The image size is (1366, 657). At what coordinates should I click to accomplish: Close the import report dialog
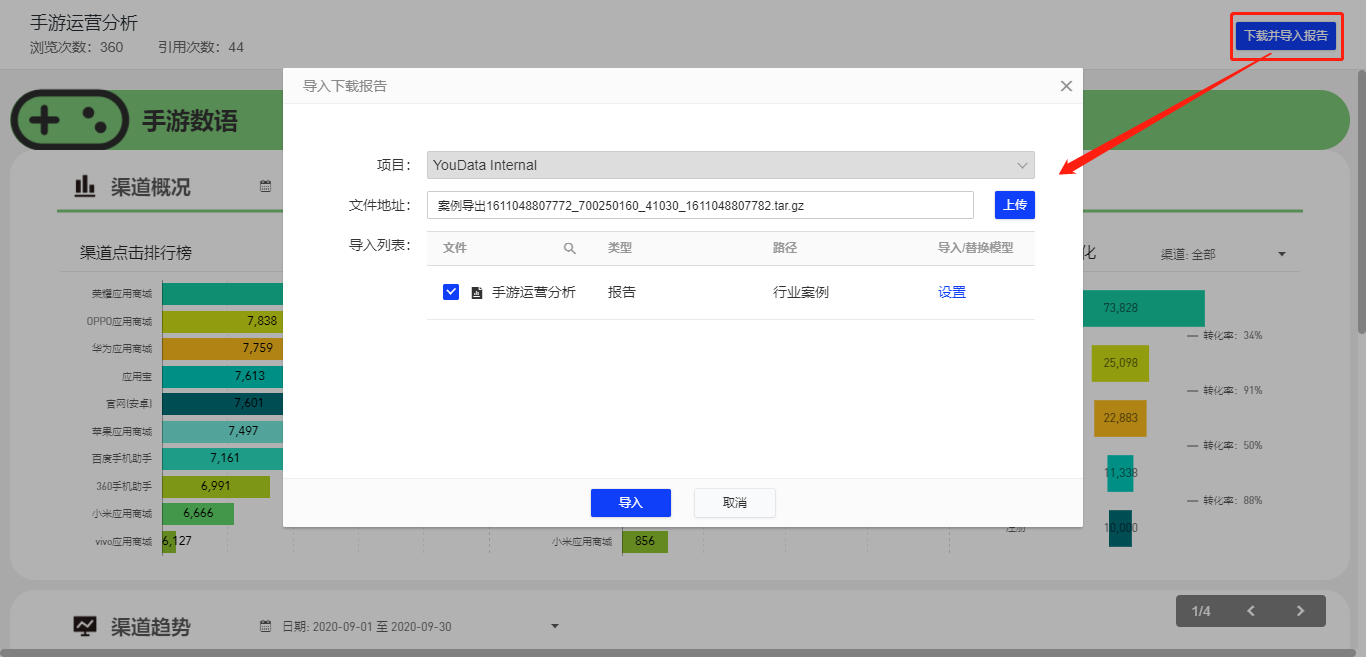pos(1066,86)
